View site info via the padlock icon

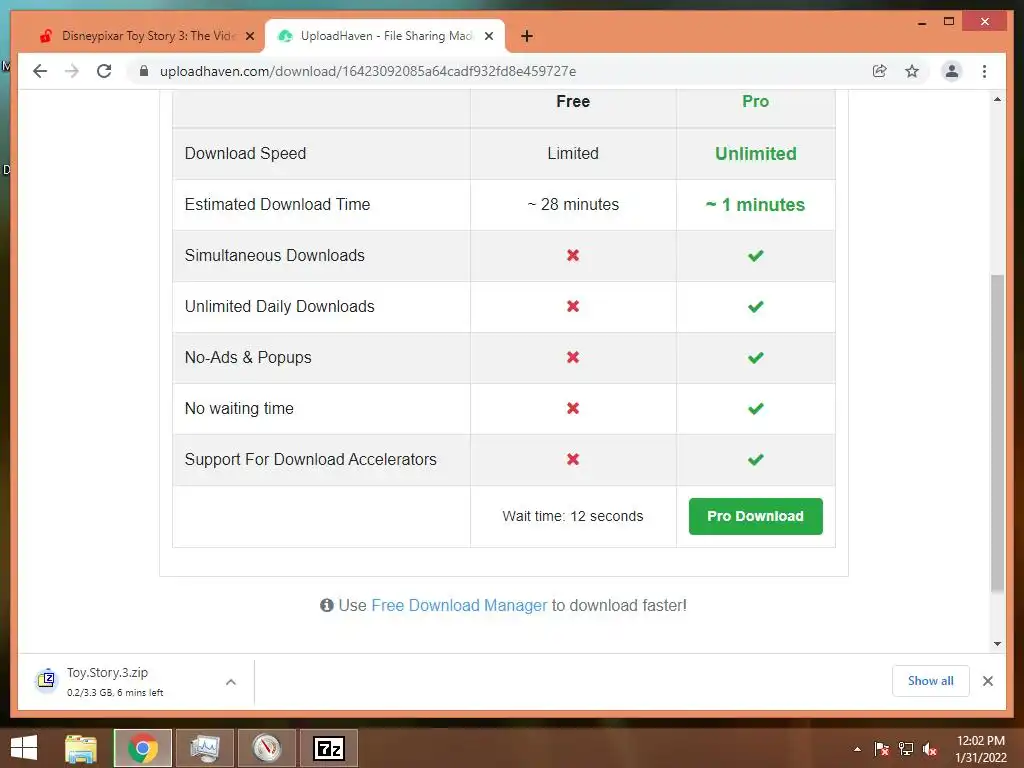tap(144, 71)
